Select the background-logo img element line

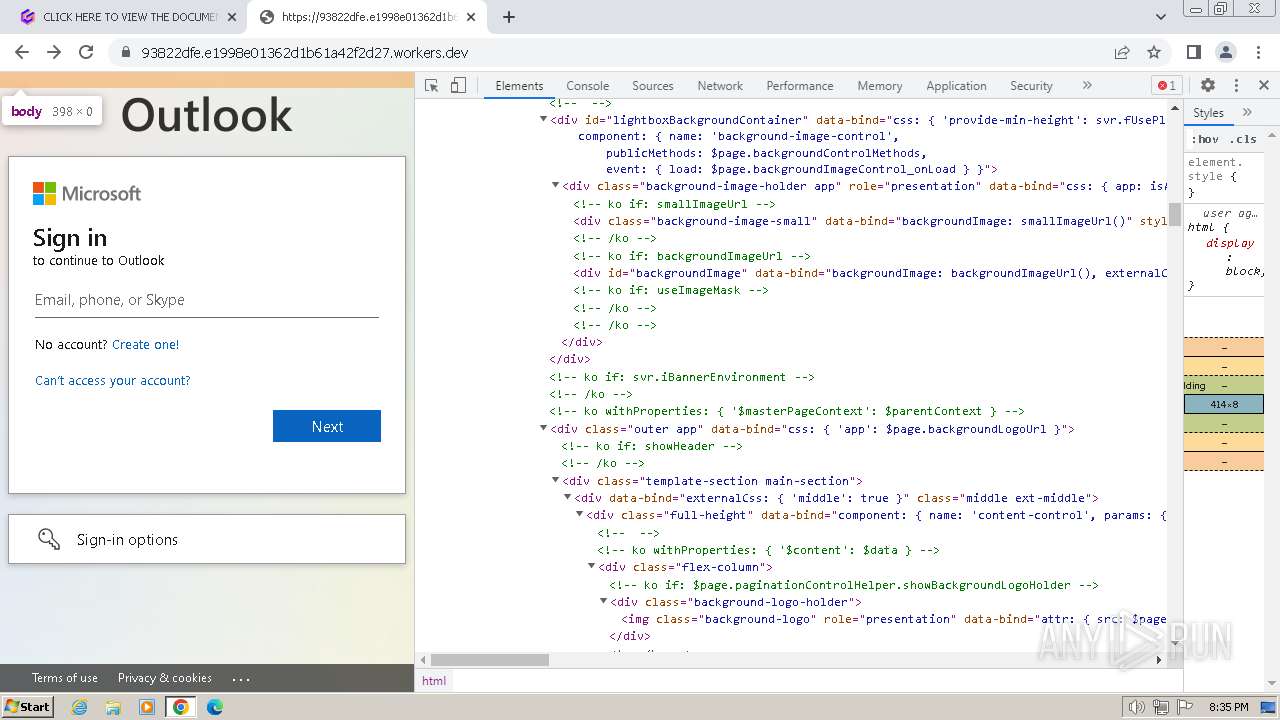coord(894,619)
